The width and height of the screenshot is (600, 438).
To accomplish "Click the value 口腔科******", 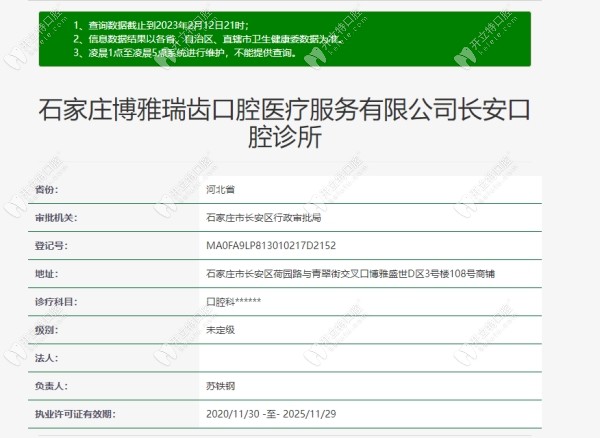I will pyautogui.click(x=233, y=302).
